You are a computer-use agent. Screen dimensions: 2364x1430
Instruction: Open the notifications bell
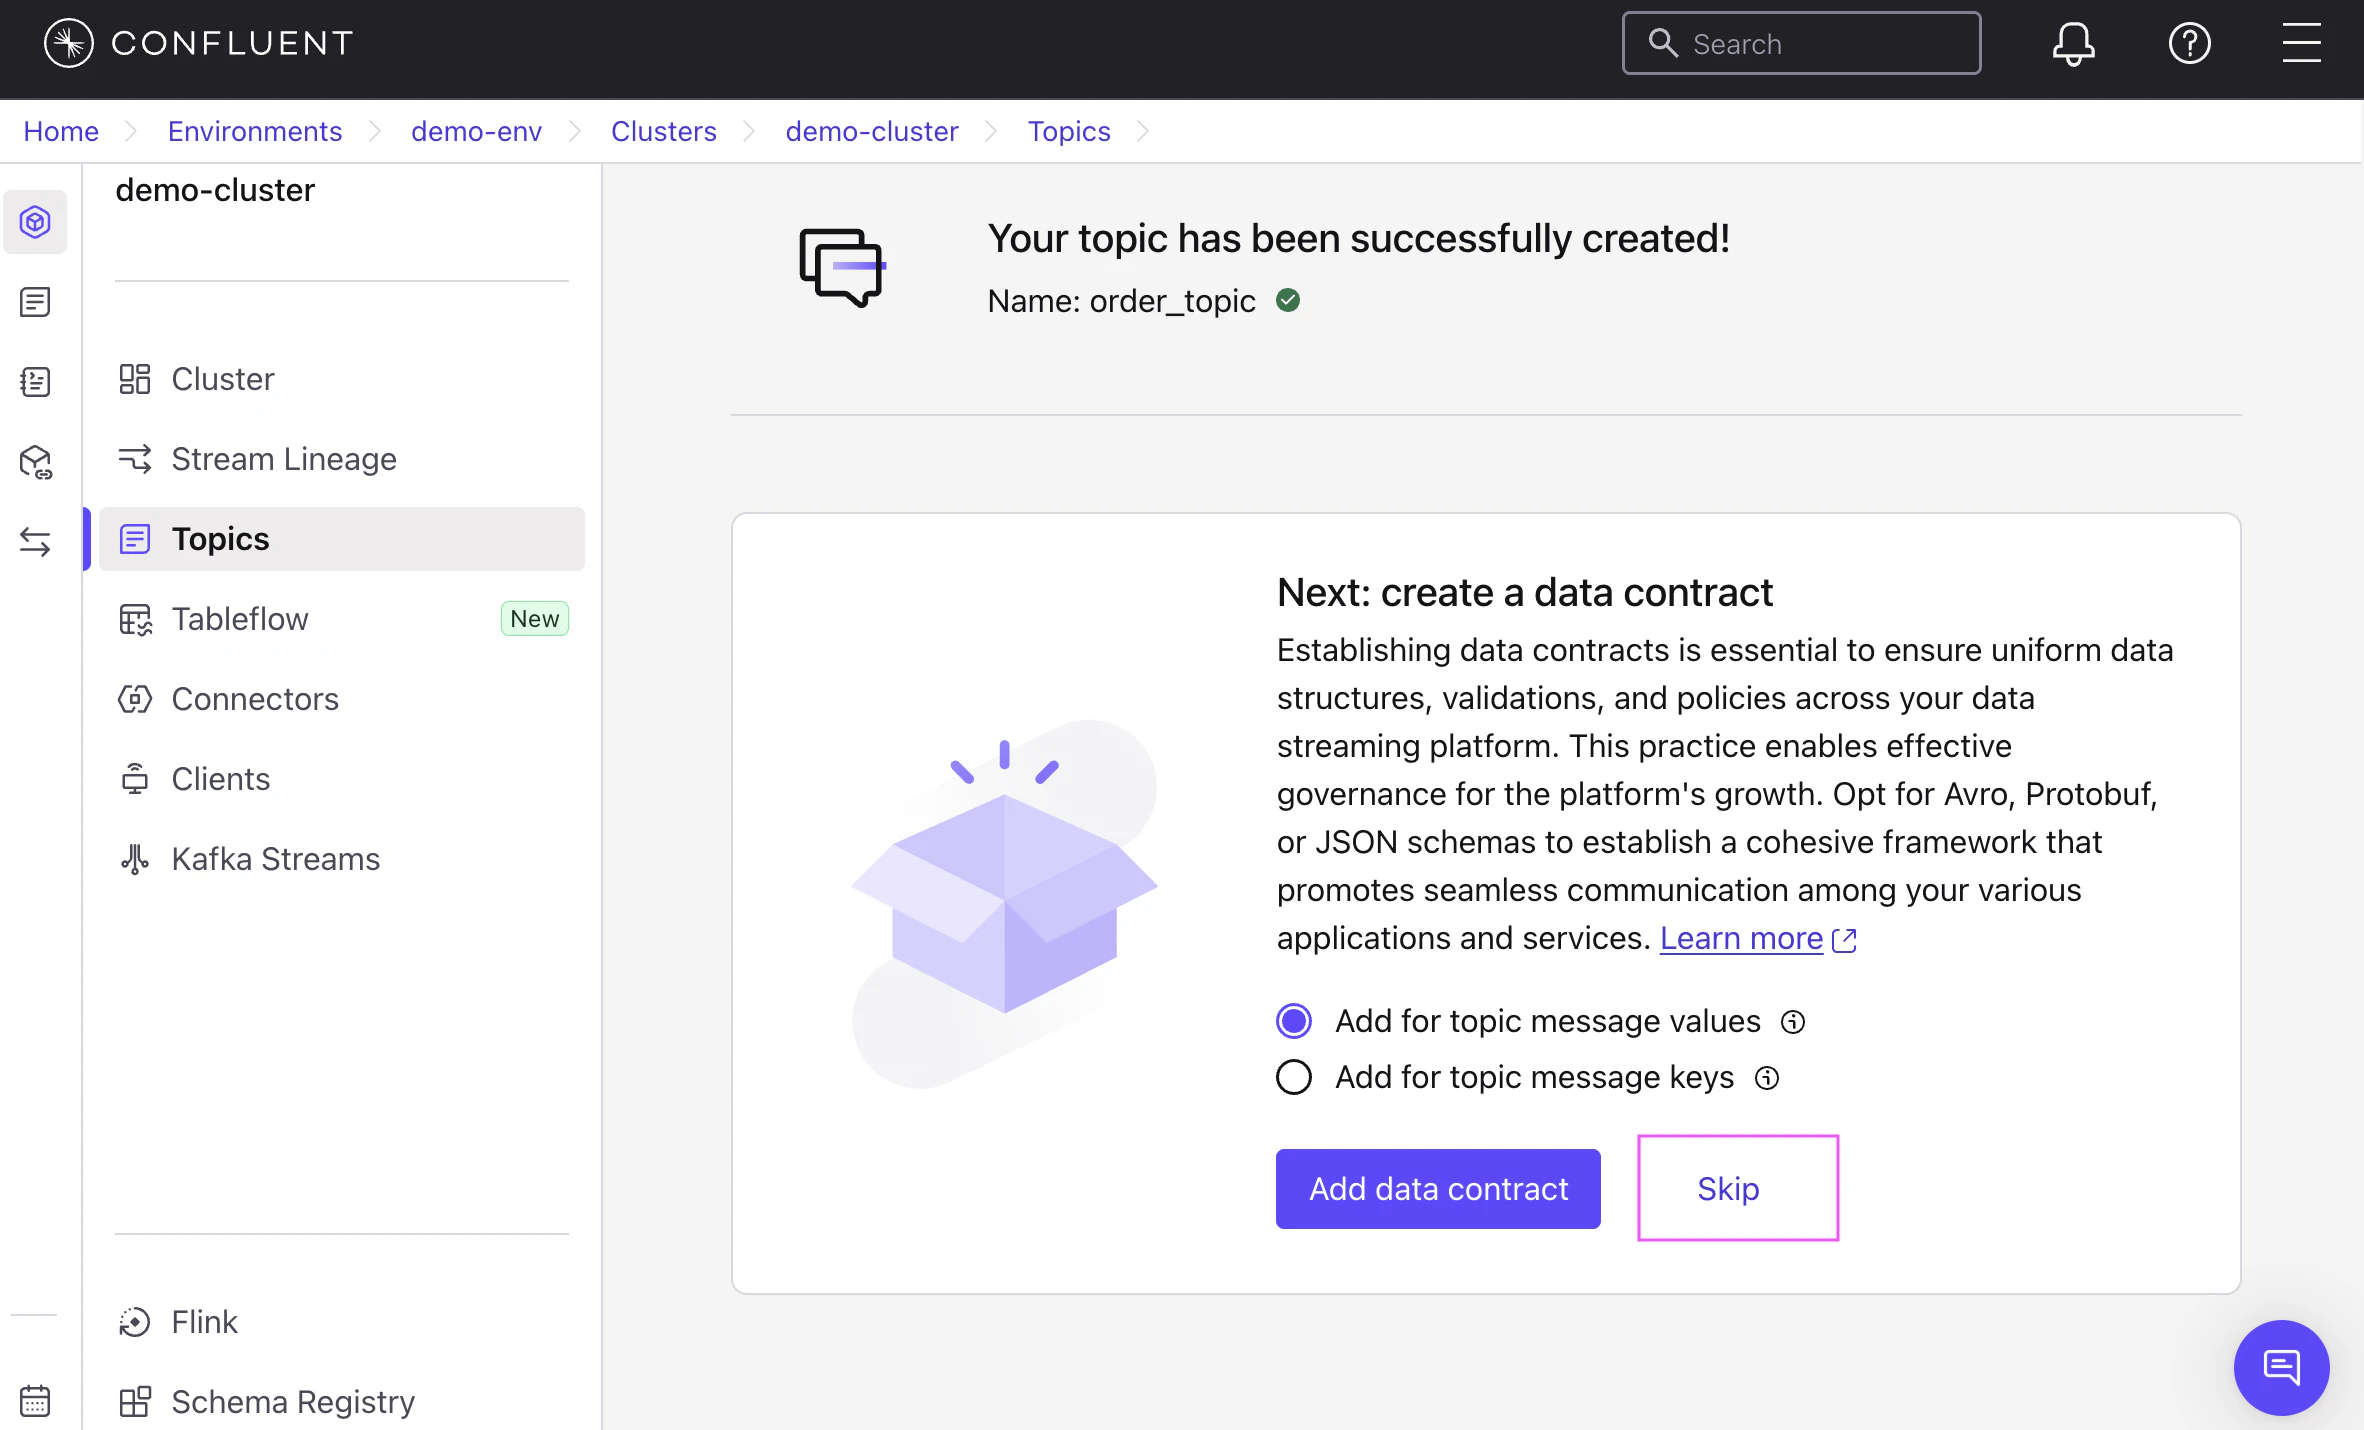[2073, 44]
